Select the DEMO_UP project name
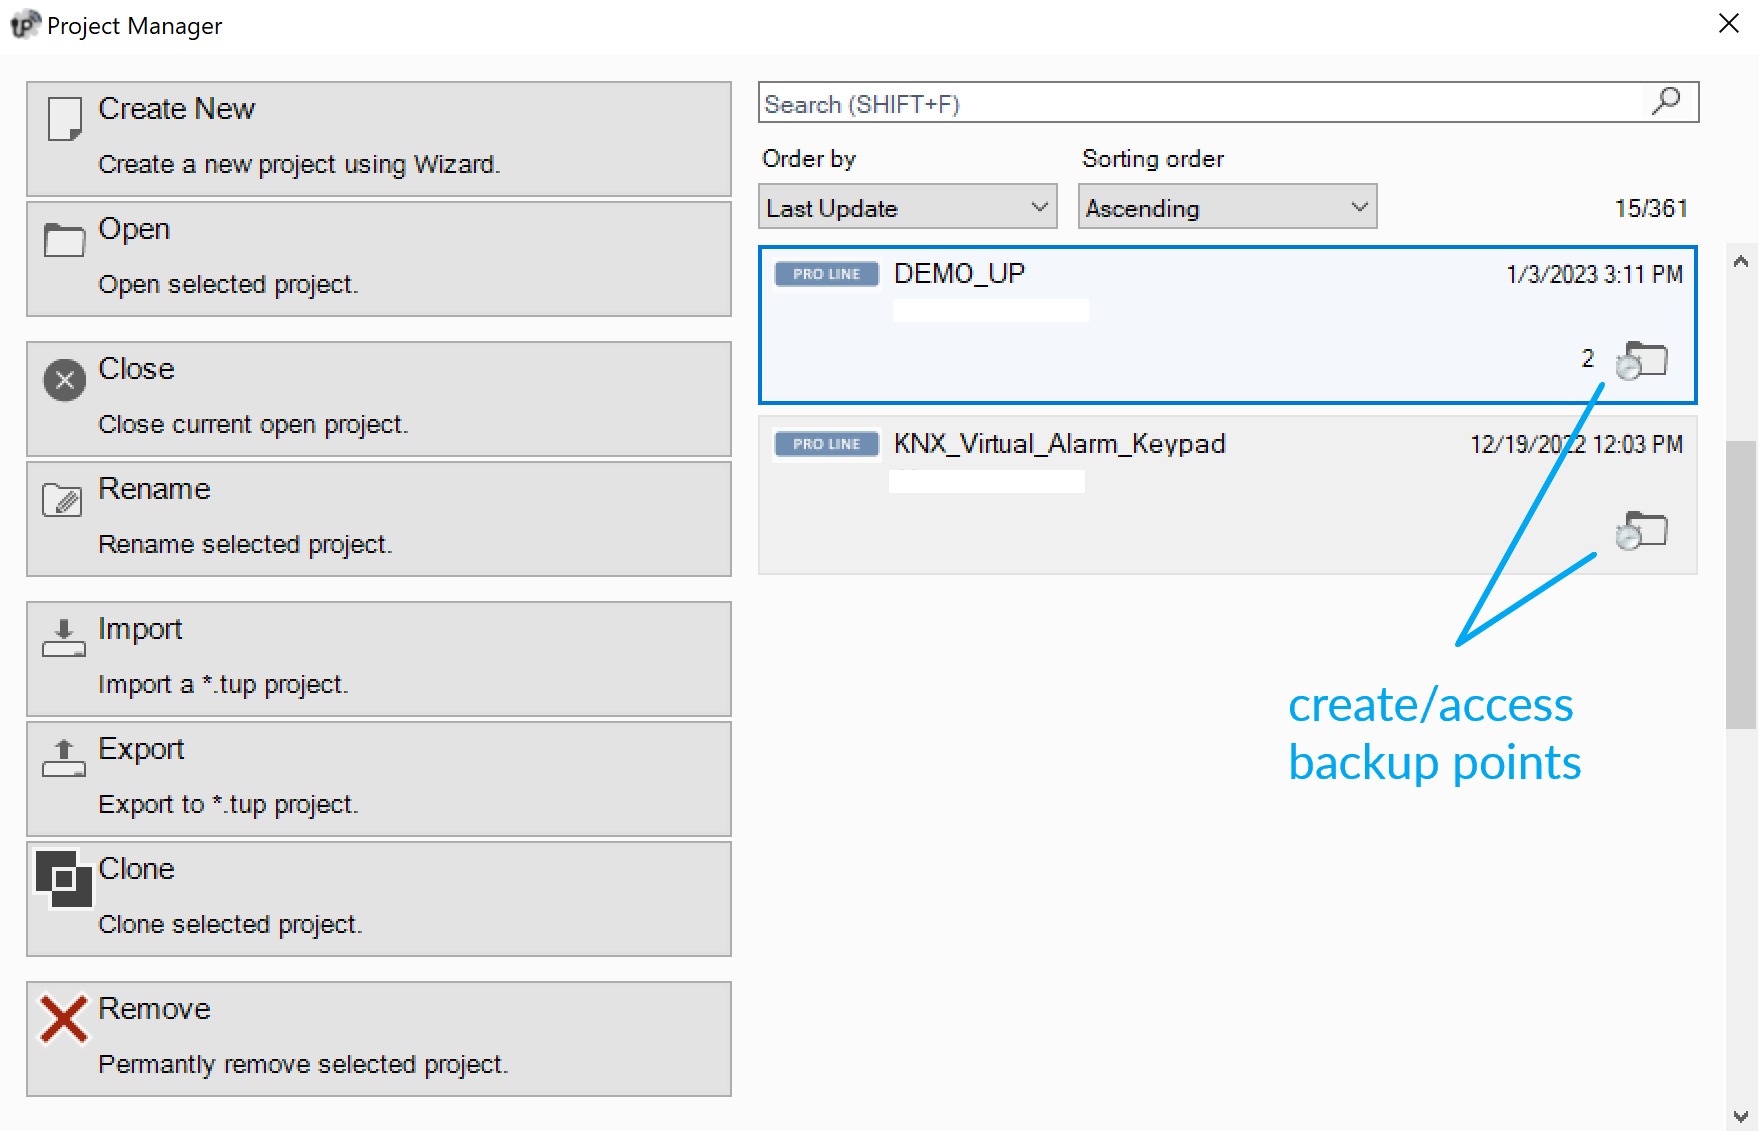This screenshot has width=1759, height=1131. pyautogui.click(x=959, y=274)
